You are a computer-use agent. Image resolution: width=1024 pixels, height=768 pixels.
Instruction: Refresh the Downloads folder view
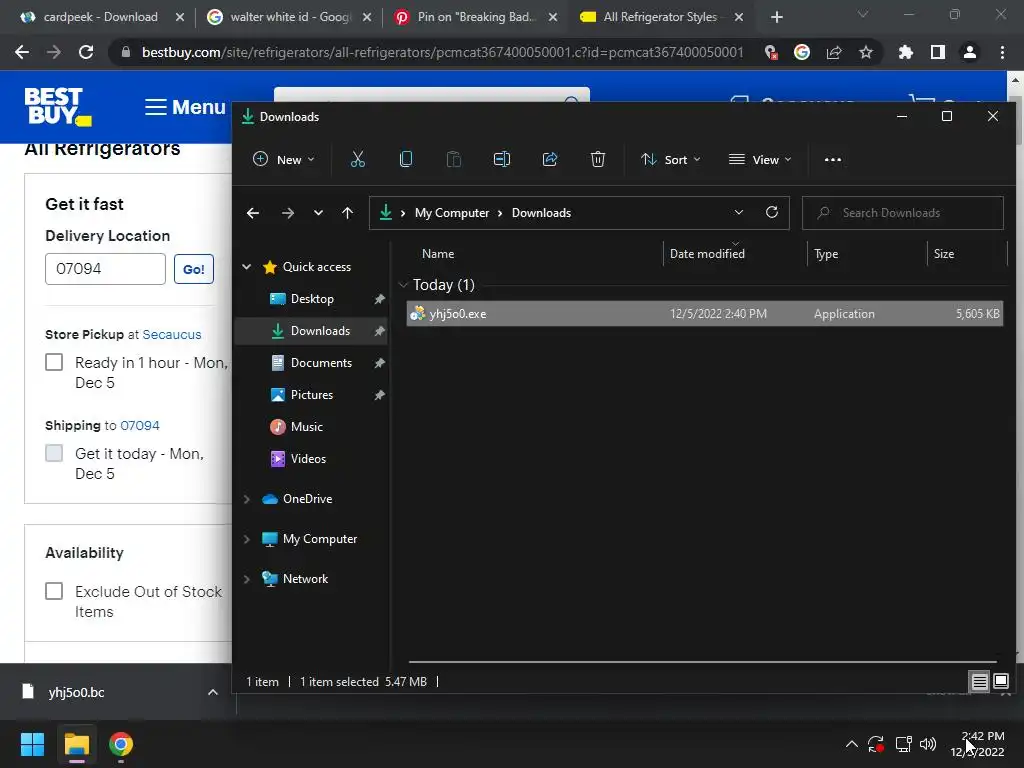pos(772,212)
